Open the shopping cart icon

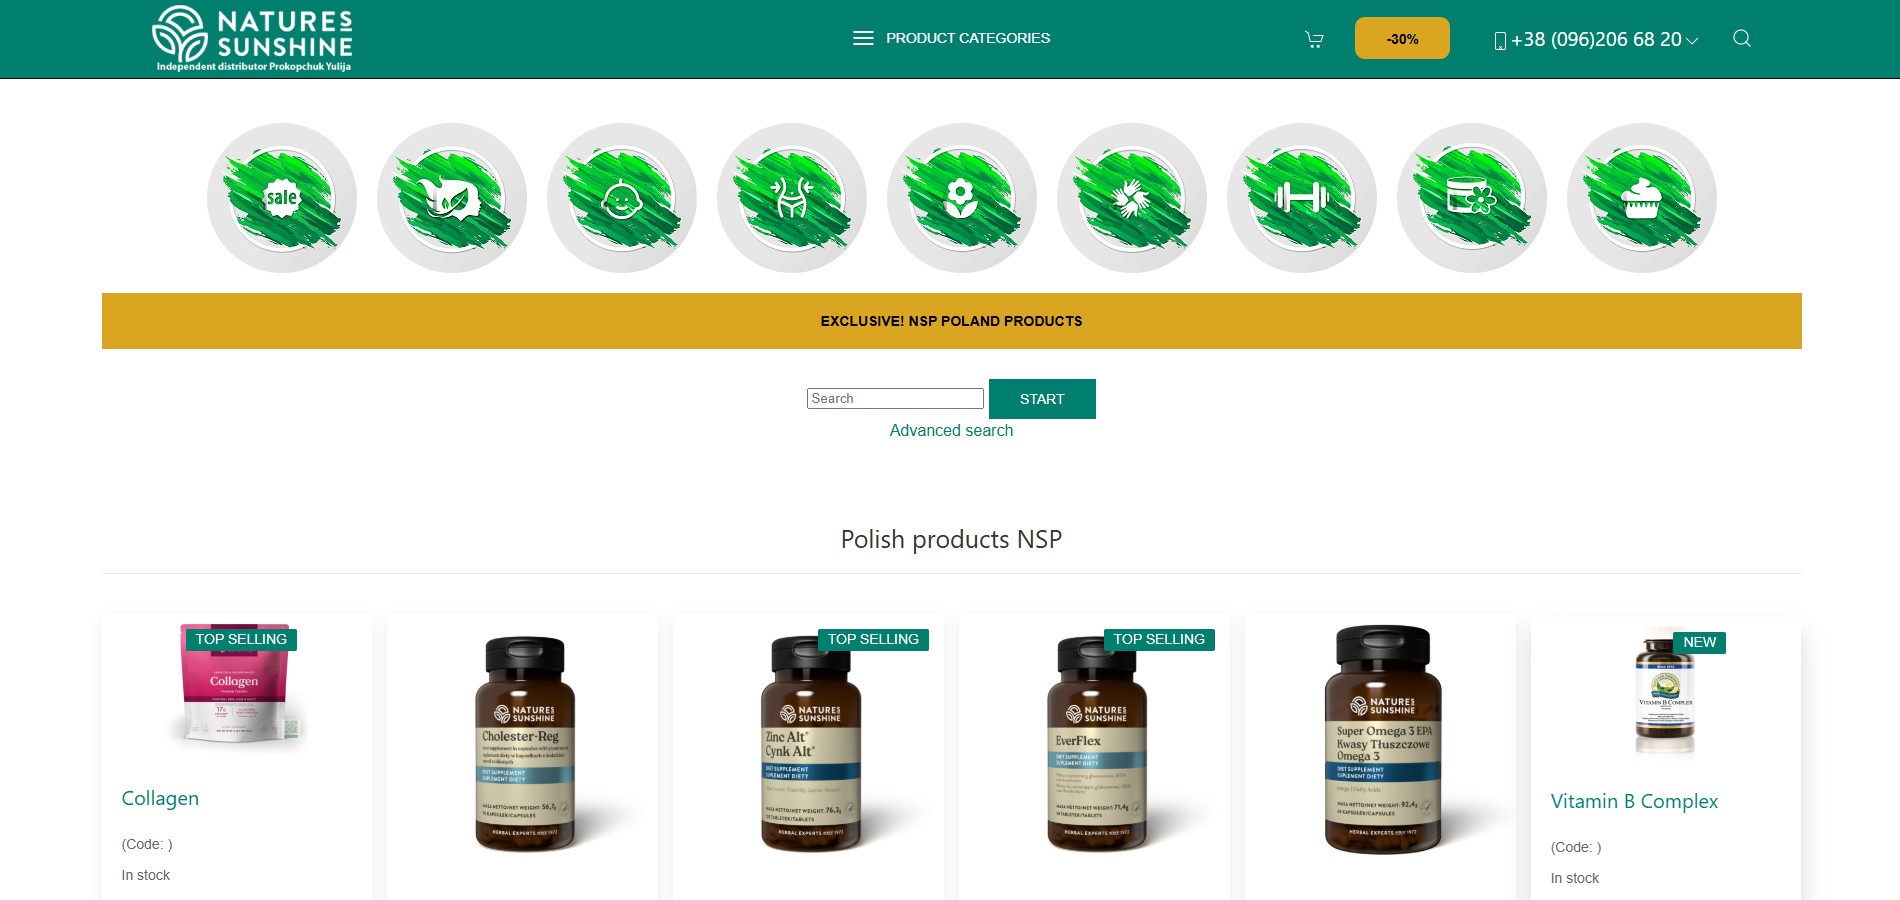tap(1314, 39)
